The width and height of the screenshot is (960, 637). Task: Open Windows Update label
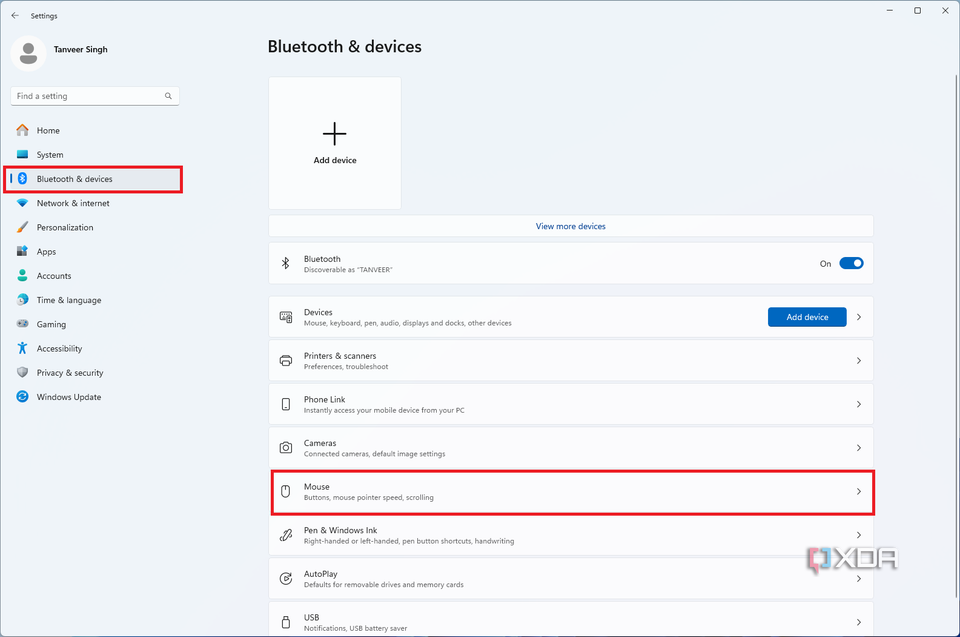[x=69, y=397]
